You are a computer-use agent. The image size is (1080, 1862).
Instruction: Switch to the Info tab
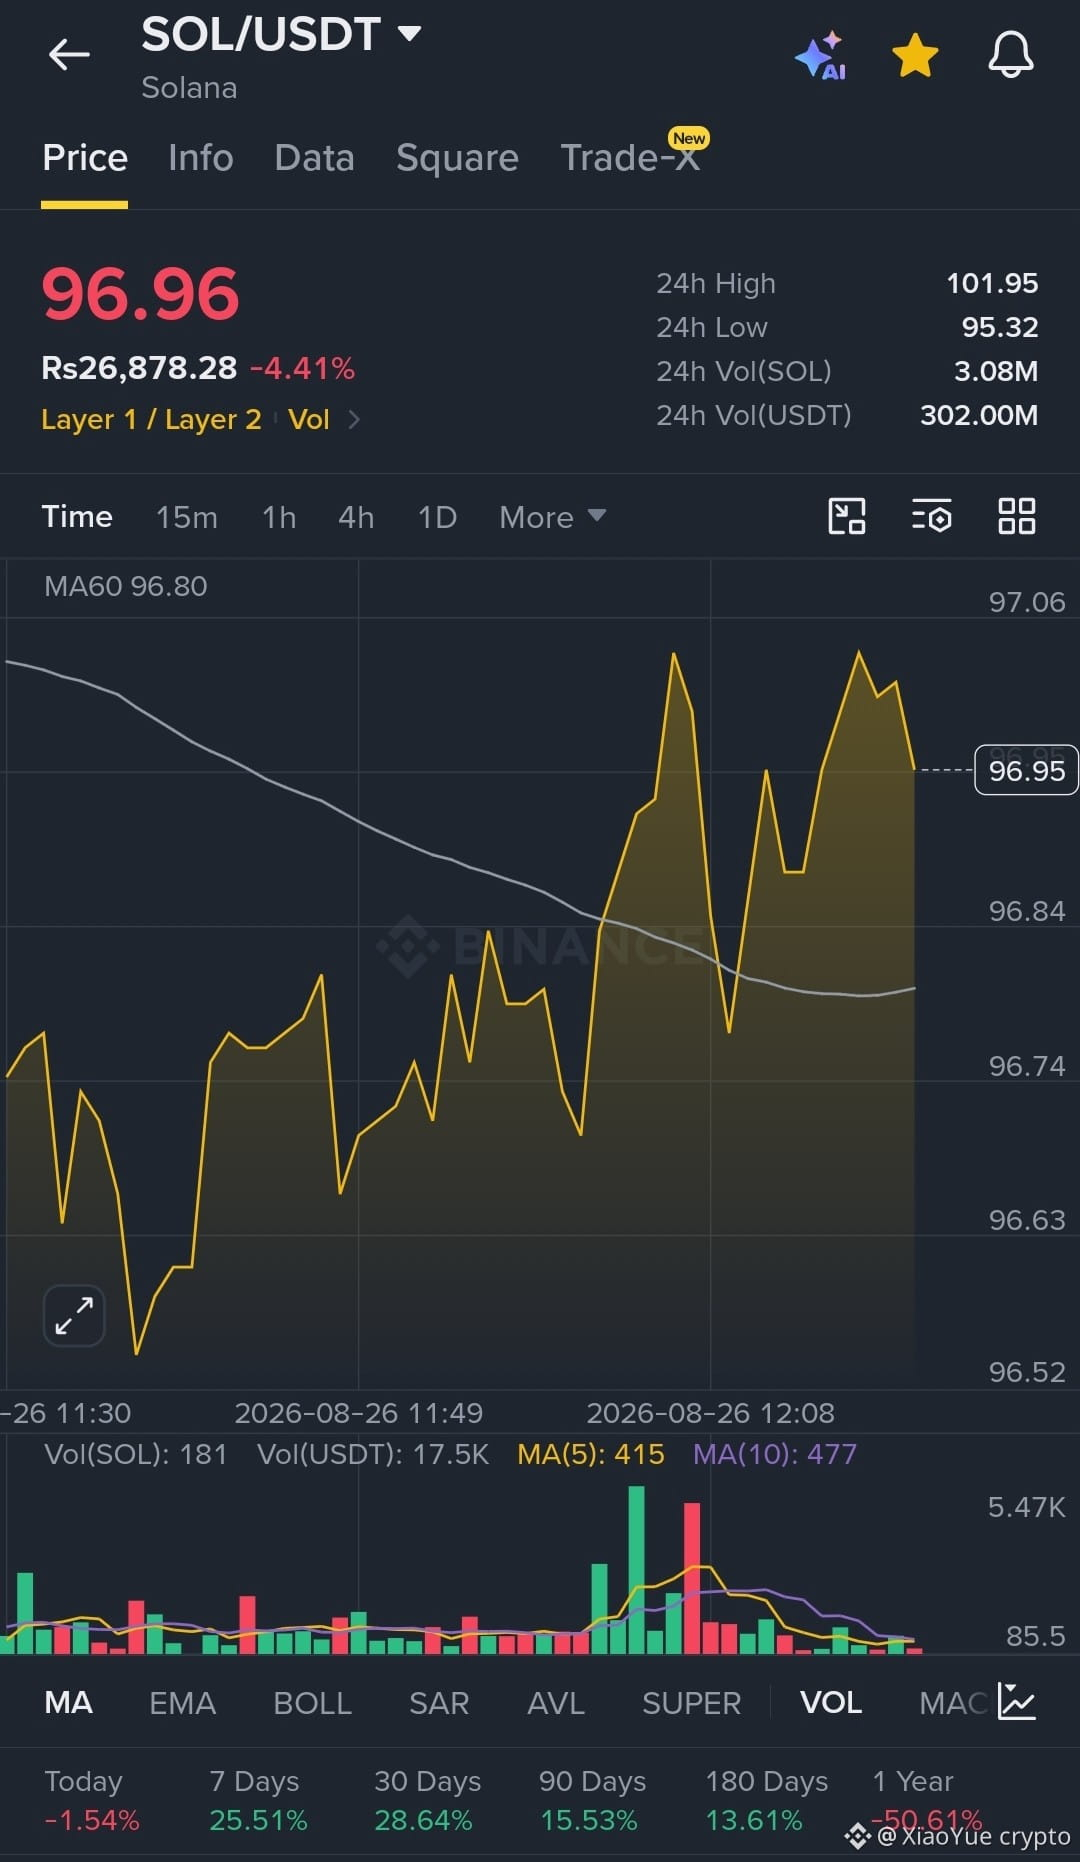tap(200, 158)
